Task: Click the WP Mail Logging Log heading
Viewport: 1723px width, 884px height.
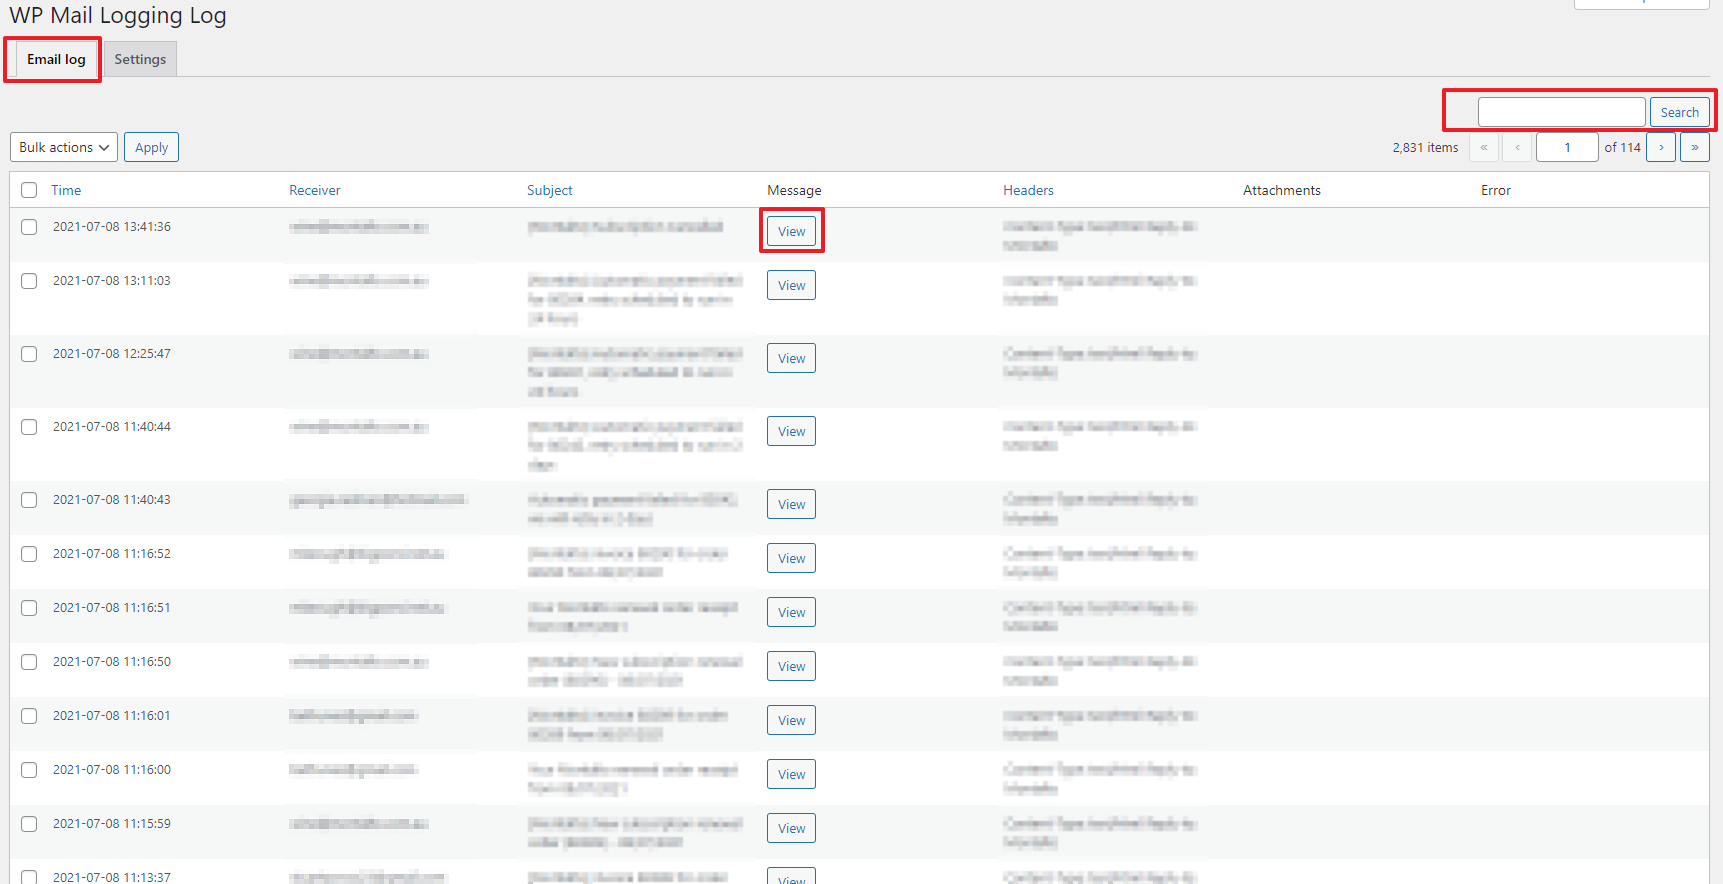Action: tap(118, 16)
